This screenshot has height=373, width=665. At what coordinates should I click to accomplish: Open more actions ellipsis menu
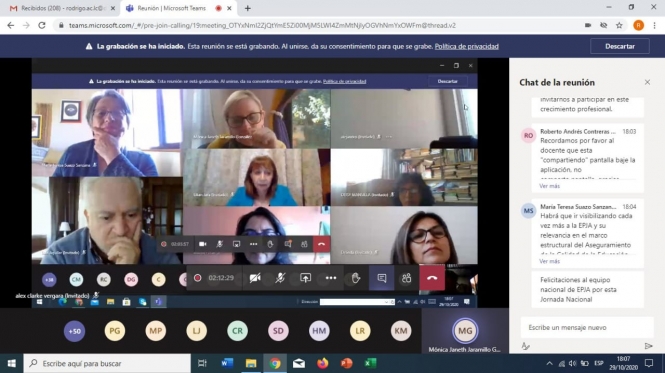tap(331, 278)
